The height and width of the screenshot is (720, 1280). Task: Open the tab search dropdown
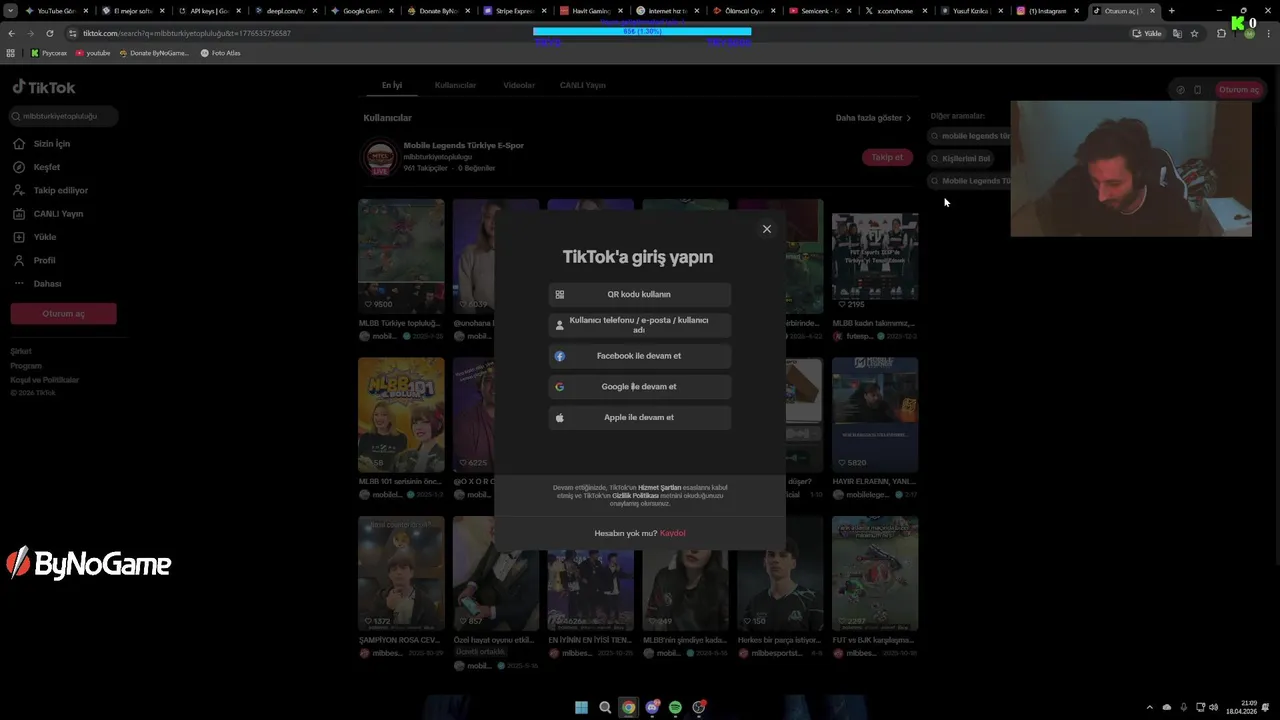(10, 11)
